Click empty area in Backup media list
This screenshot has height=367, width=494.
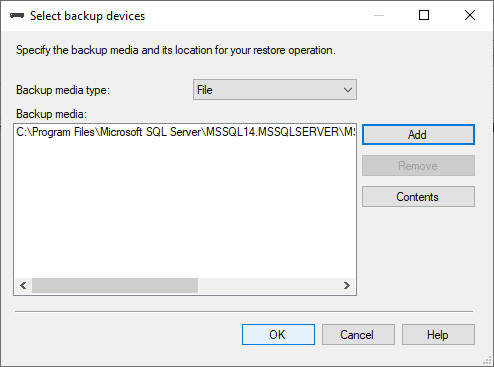pyautogui.click(x=185, y=208)
